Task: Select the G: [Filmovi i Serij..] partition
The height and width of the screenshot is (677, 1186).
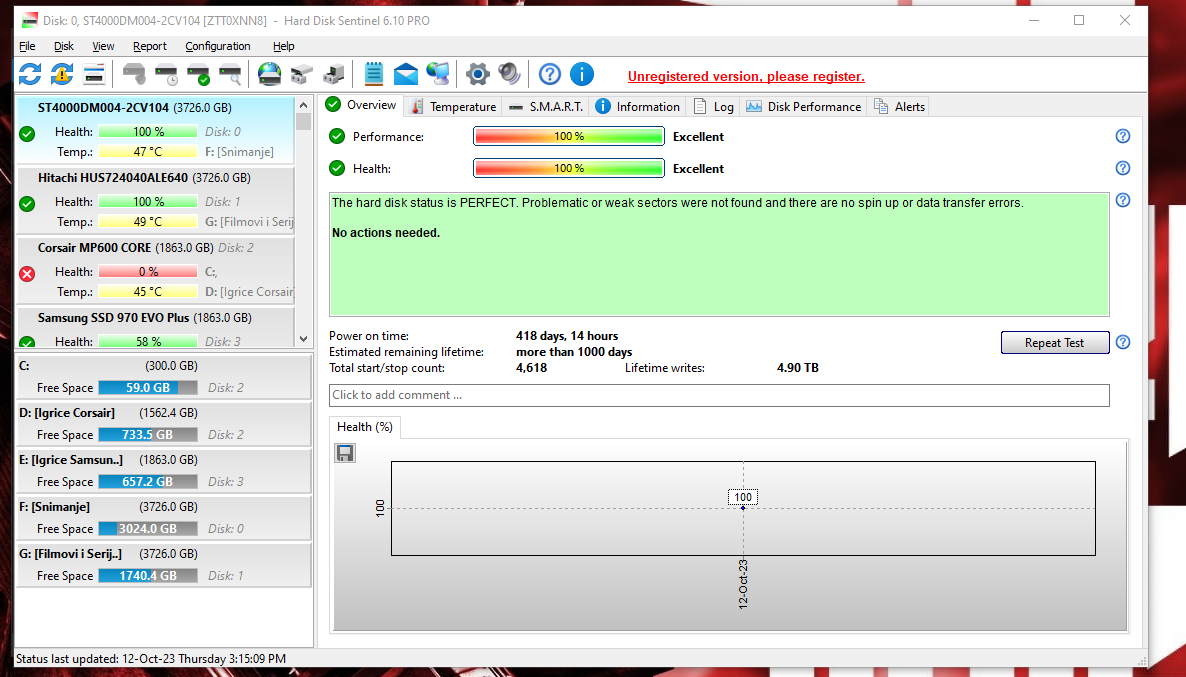Action: (163, 564)
